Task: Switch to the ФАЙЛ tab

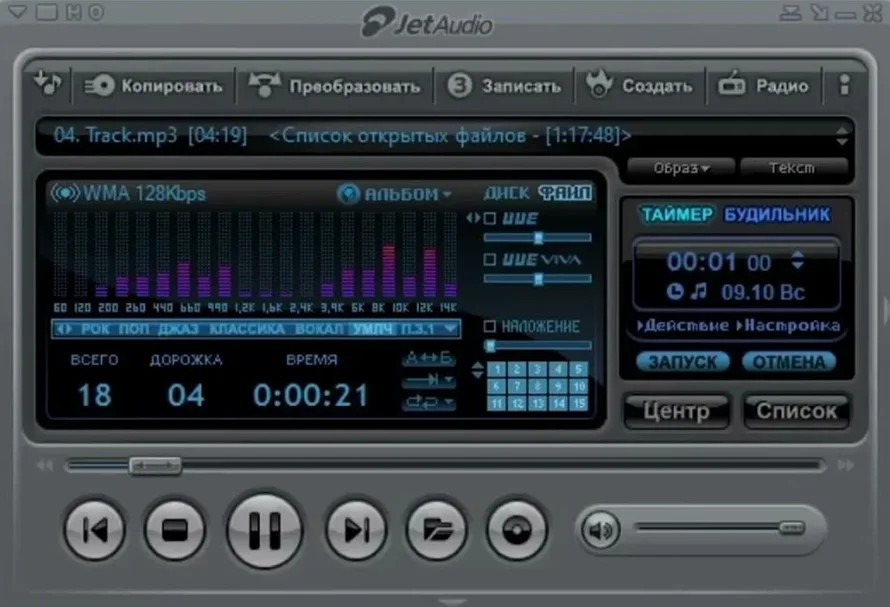Action: 564,191
